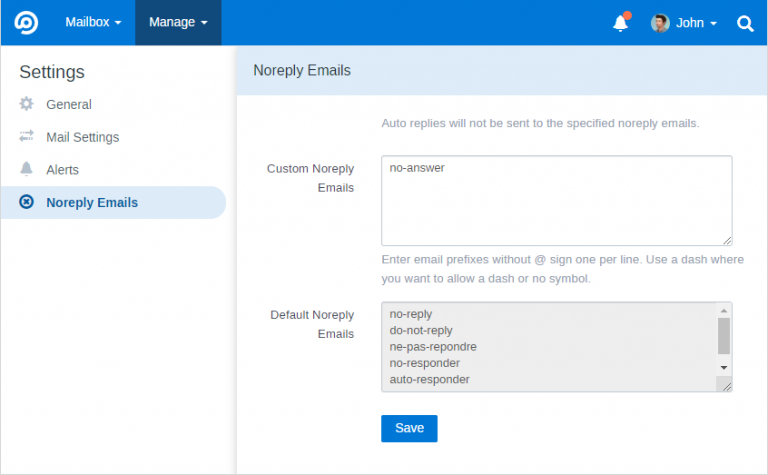The image size is (768, 475).
Task: Click scroll-up arrow in default emails list
Action: pyautogui.click(x=723, y=311)
